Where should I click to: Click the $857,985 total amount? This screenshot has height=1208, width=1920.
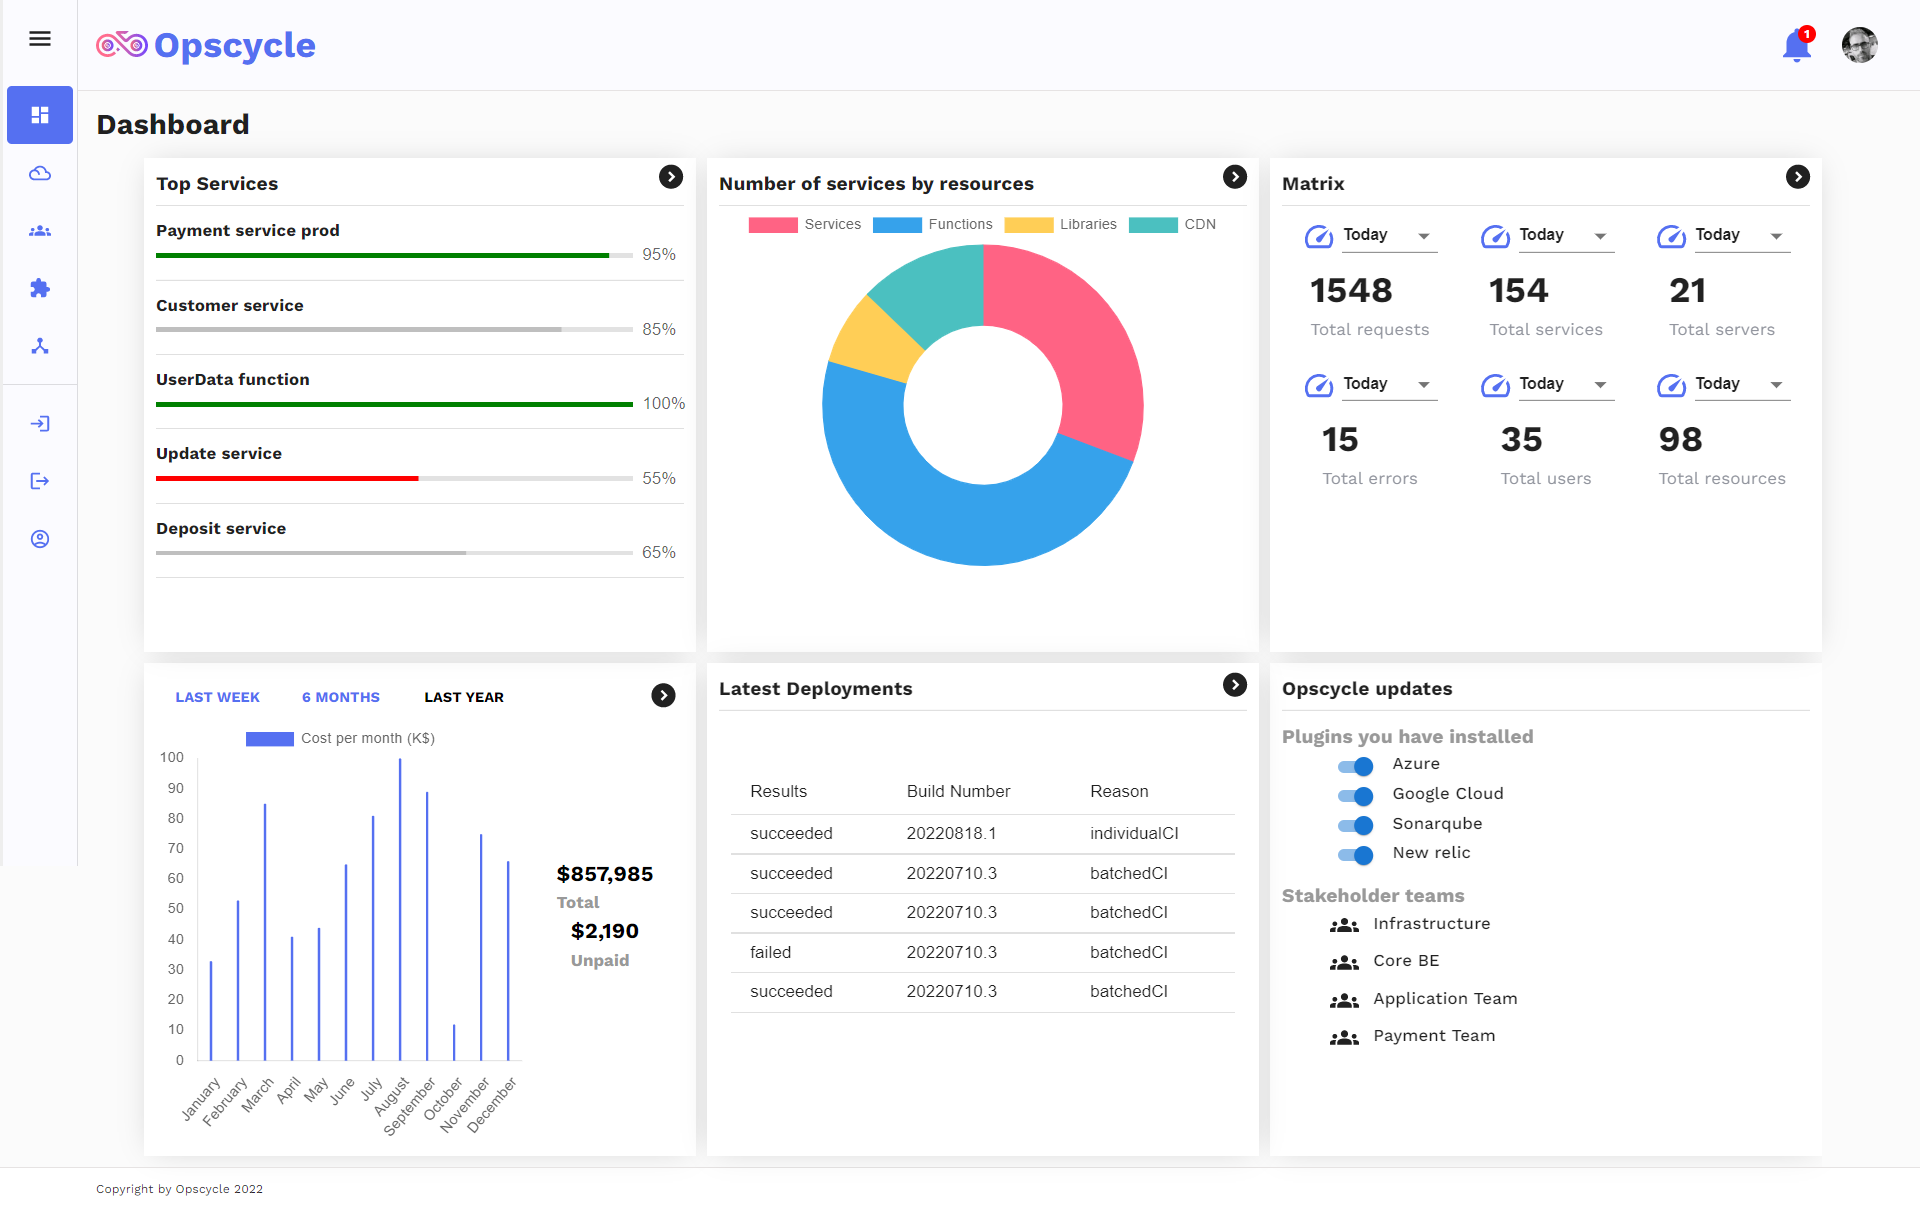coord(605,874)
